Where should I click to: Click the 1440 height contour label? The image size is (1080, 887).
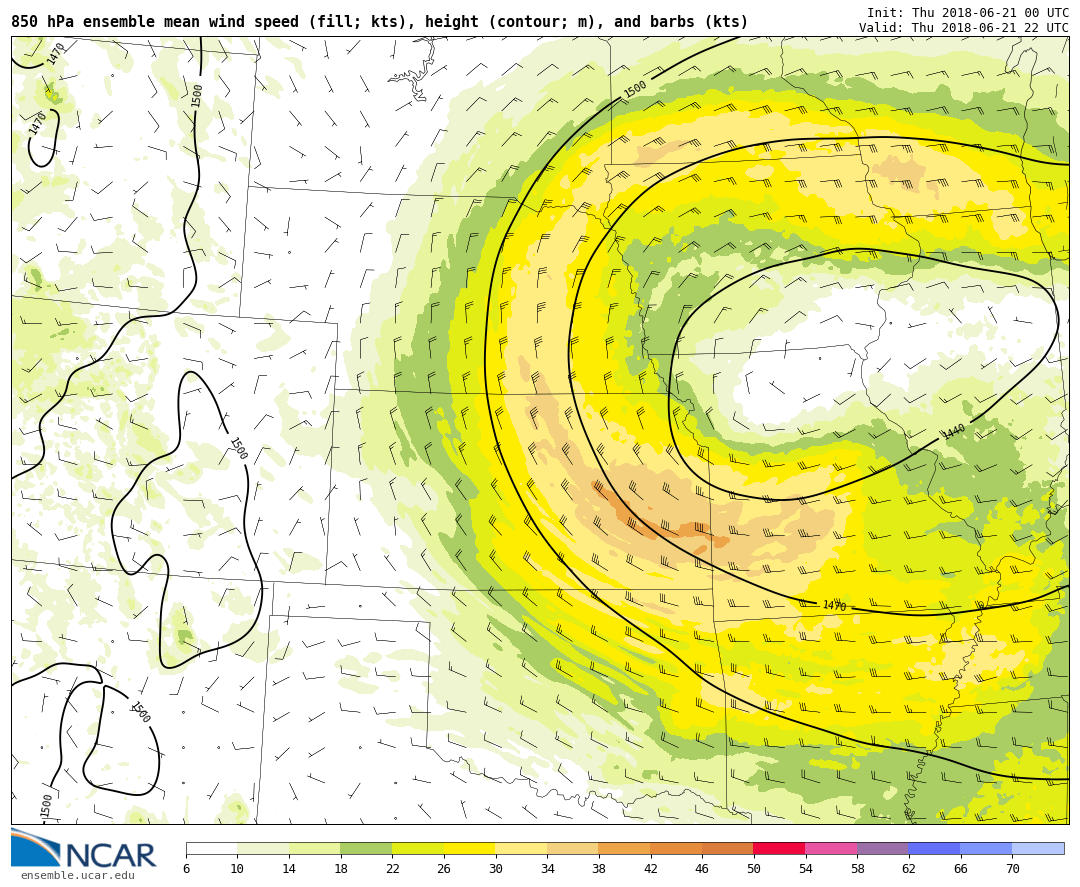pyautogui.click(x=954, y=432)
